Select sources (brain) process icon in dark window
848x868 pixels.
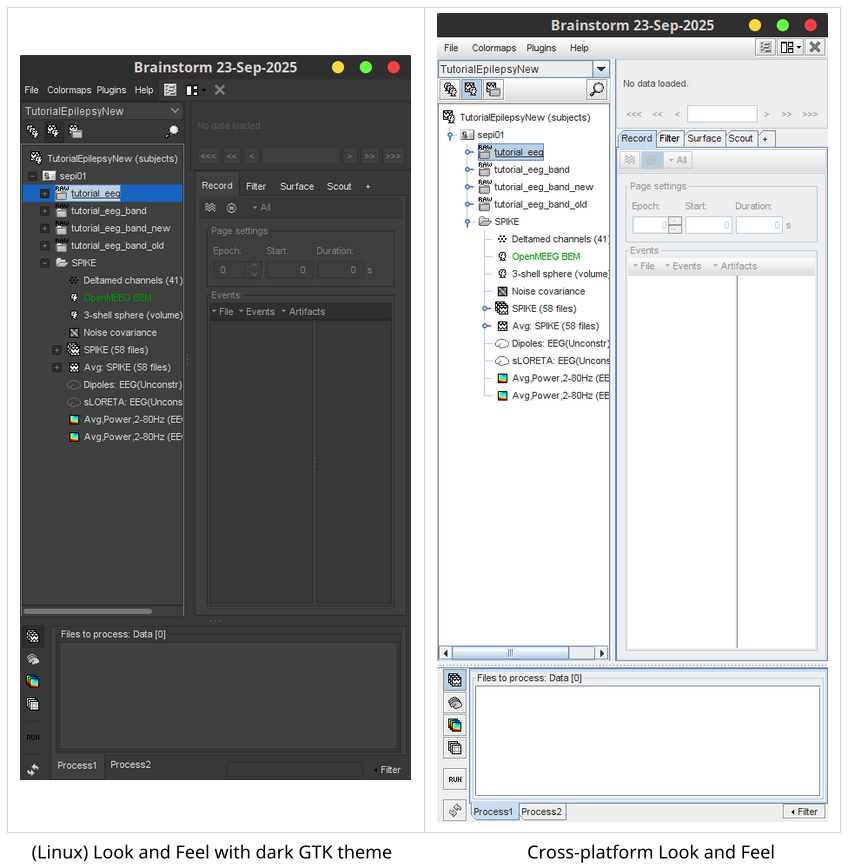(x=33, y=659)
